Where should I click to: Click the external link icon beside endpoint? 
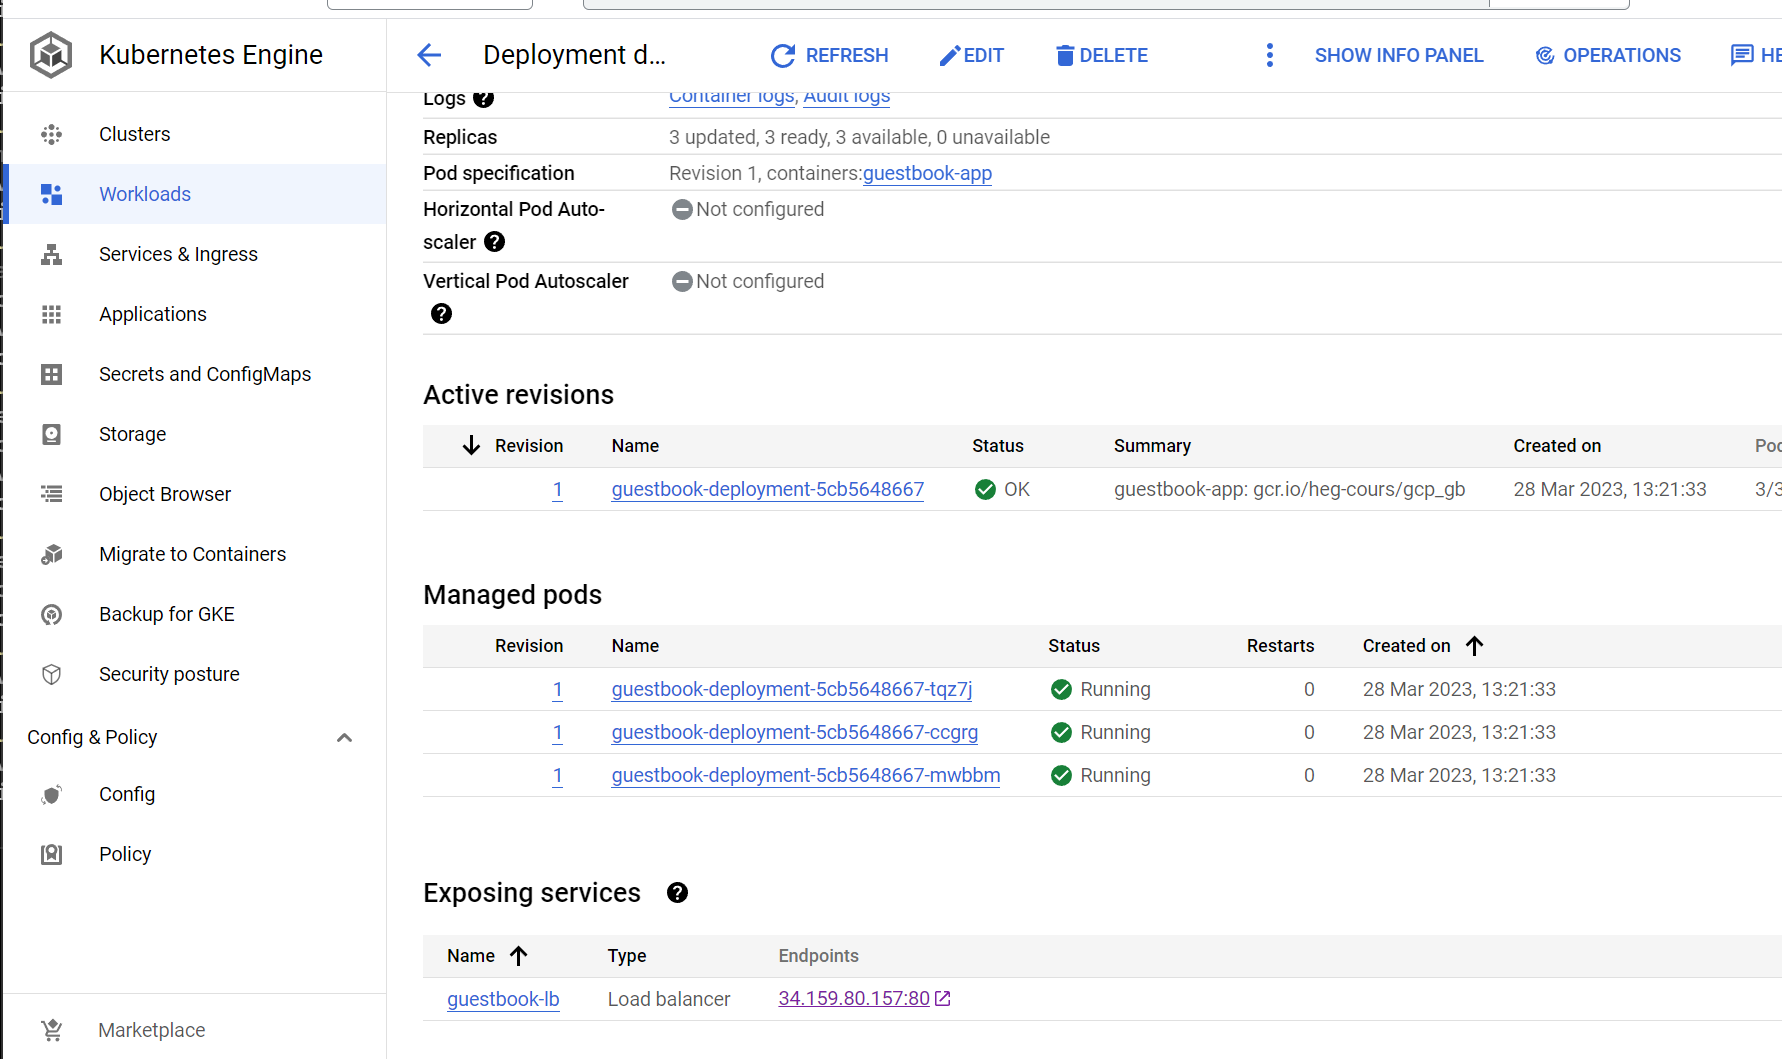[x=942, y=999]
